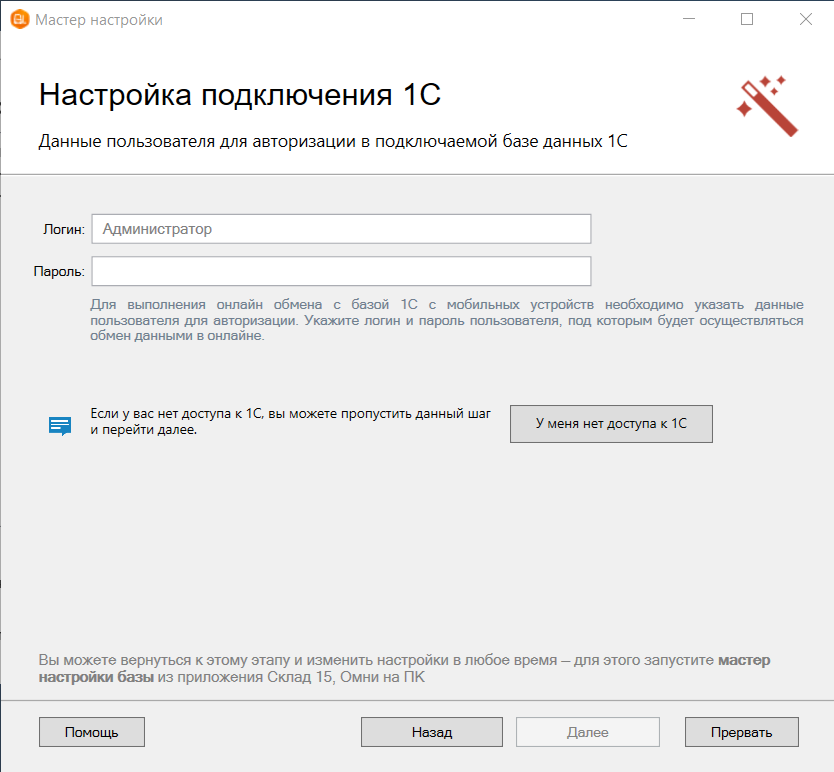Focus the Пароль password field

tap(341, 271)
